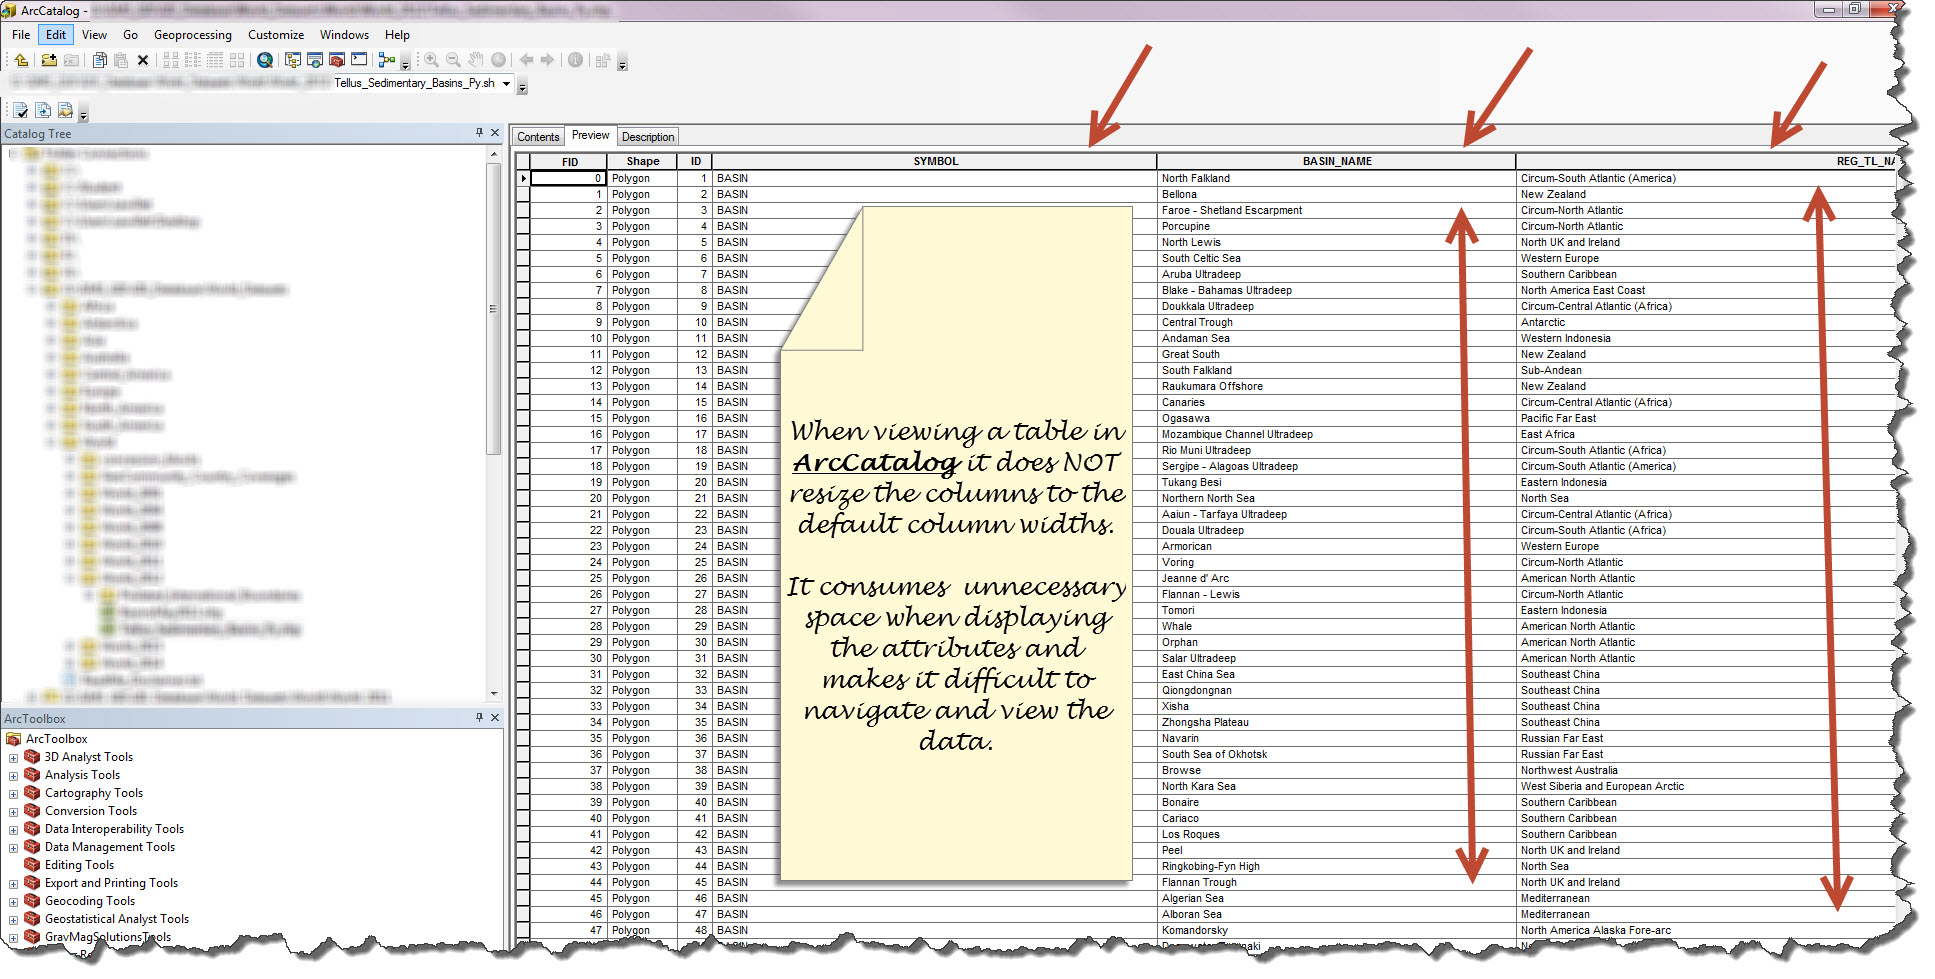Click the Create Thumbnail icon
This screenshot has height=979, width=1935.
coord(603,60)
